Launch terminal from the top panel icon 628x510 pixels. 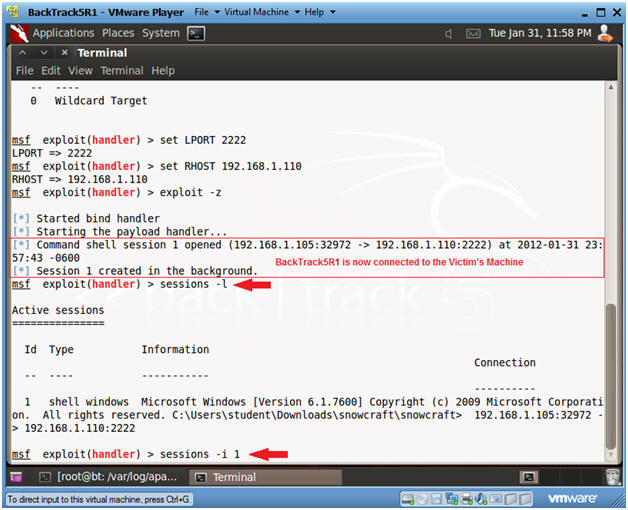point(196,33)
